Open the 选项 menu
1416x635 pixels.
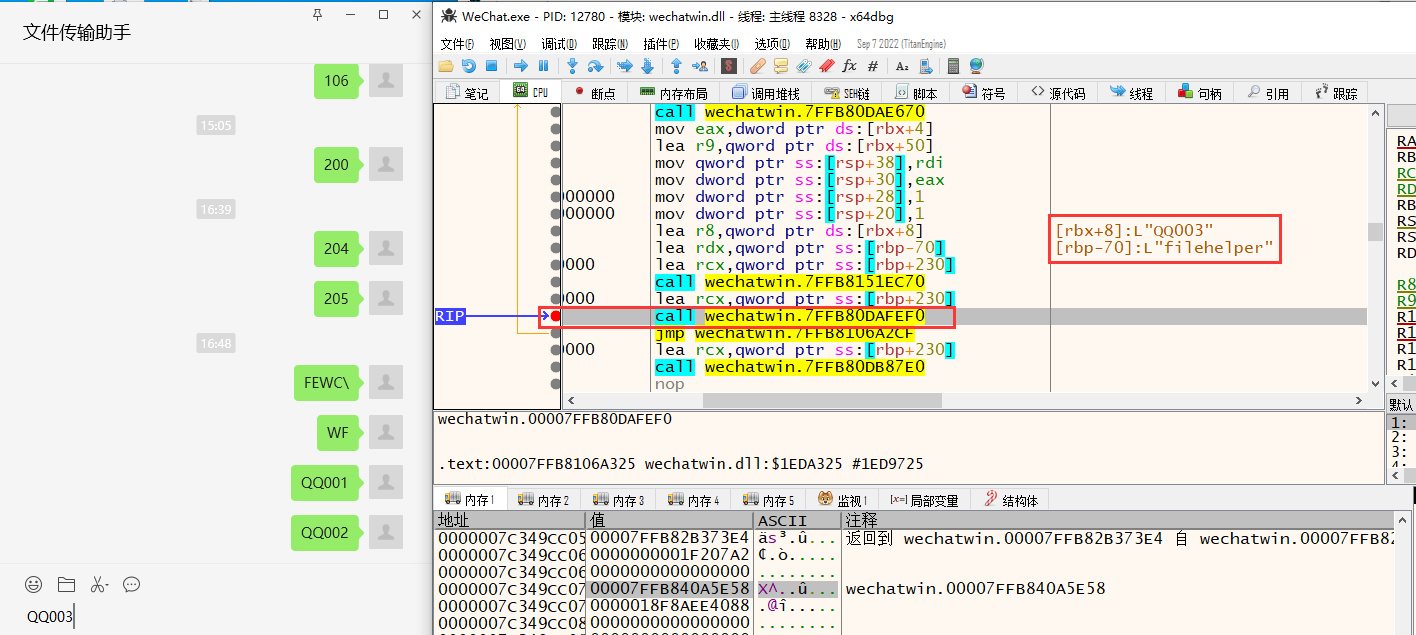[x=773, y=44]
